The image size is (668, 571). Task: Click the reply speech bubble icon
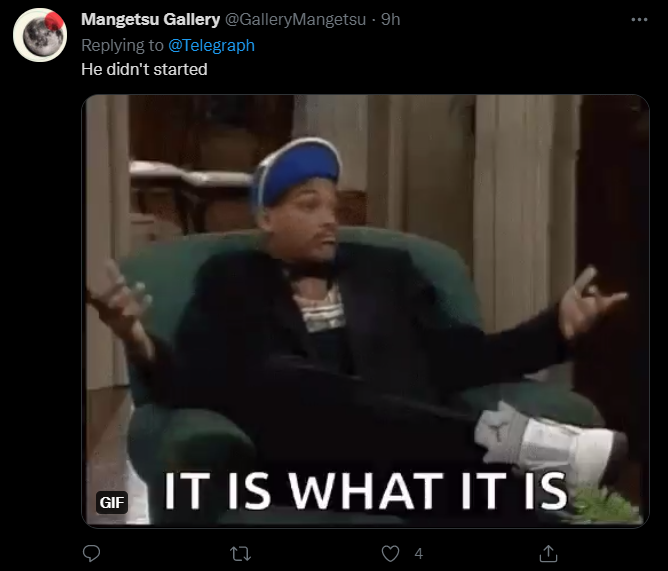[91, 554]
